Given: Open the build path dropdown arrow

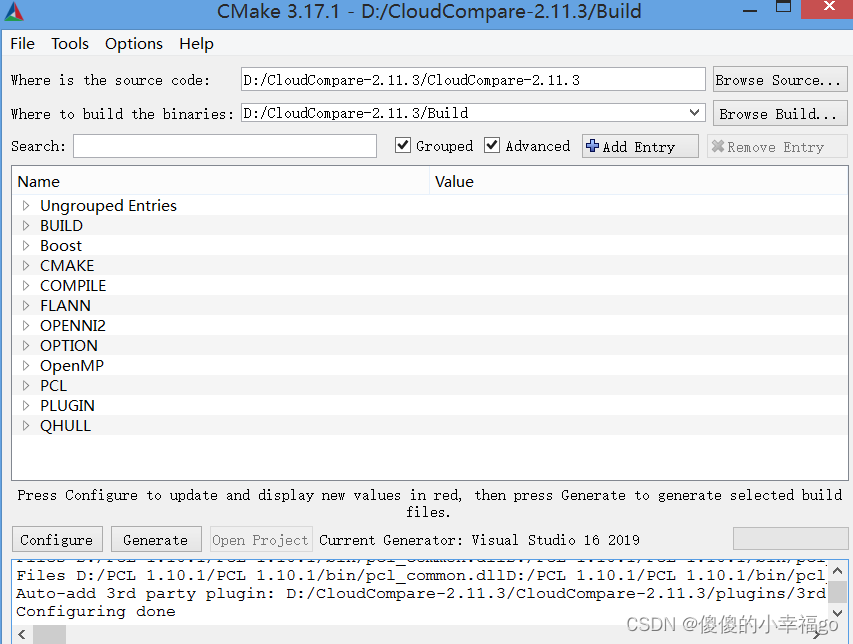Looking at the screenshot, I should click(694, 113).
